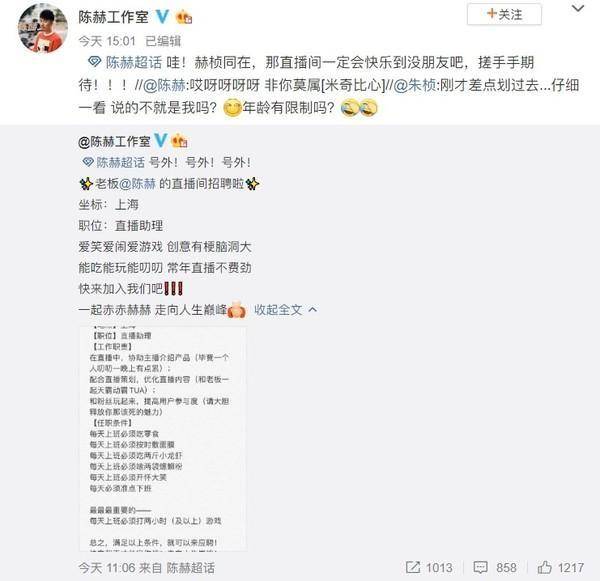Open @陈赫工作室 name in quoted post

pos(114,141)
